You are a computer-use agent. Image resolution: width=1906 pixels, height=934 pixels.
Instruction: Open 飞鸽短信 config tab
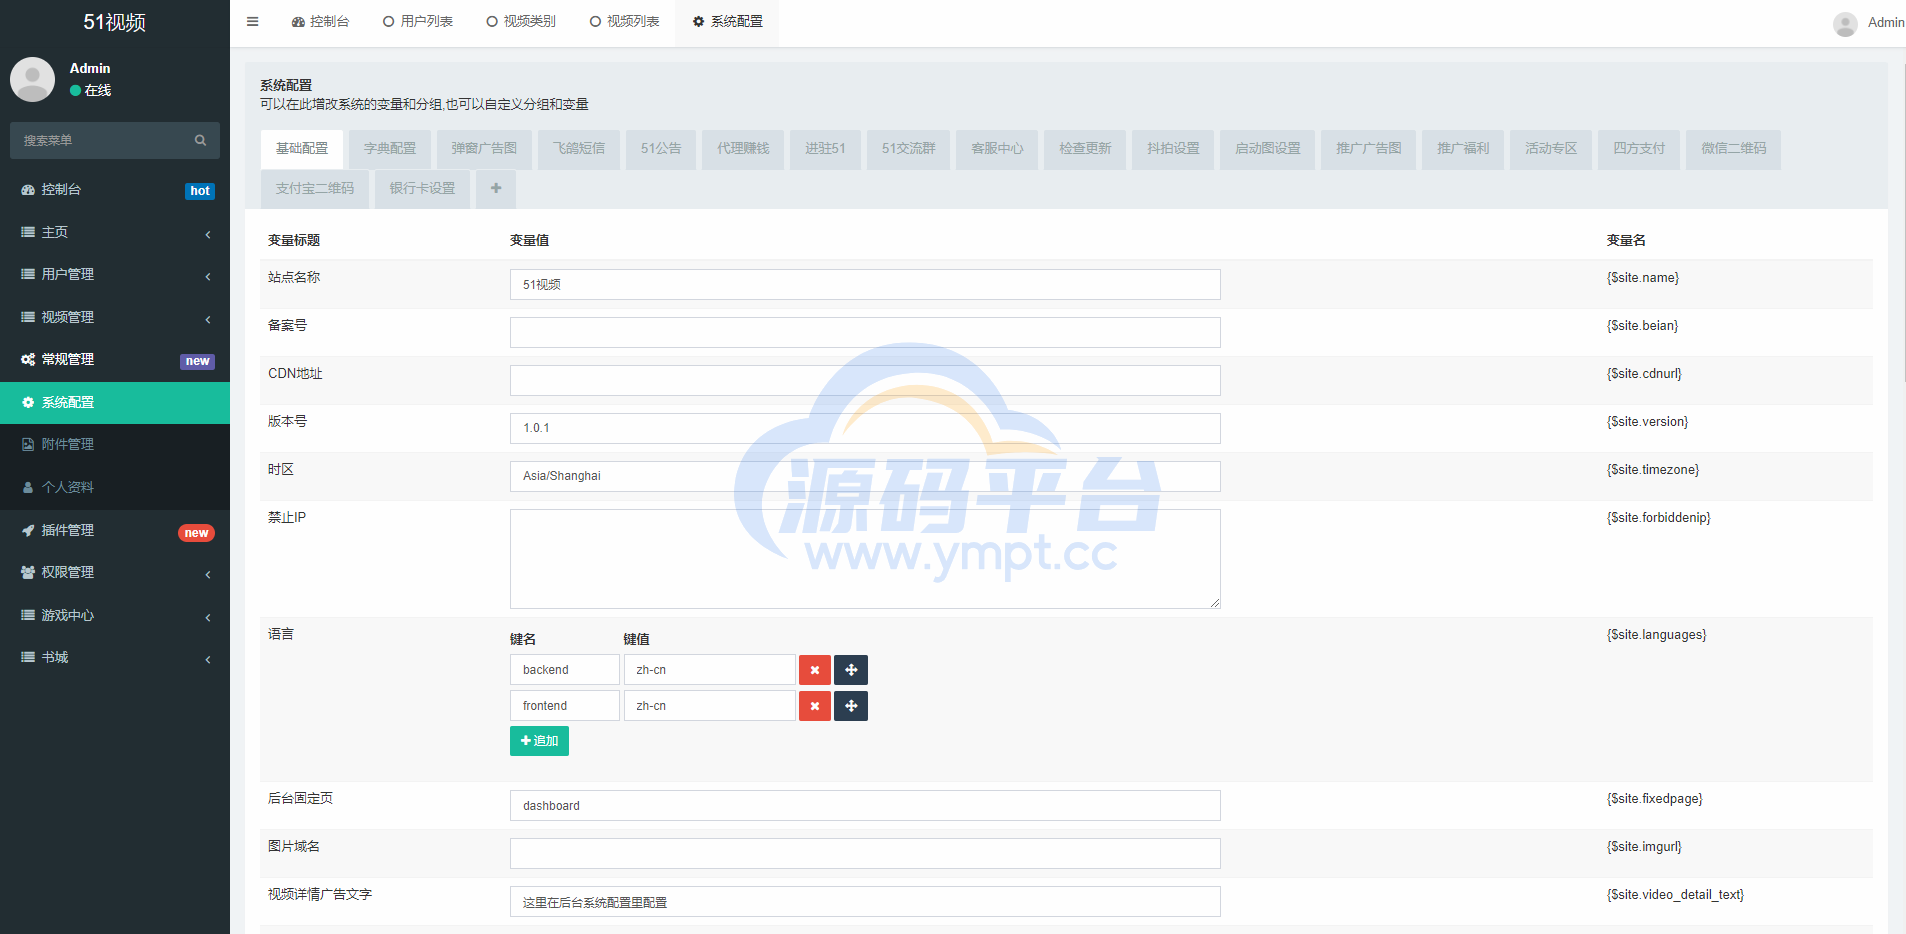pyautogui.click(x=579, y=149)
